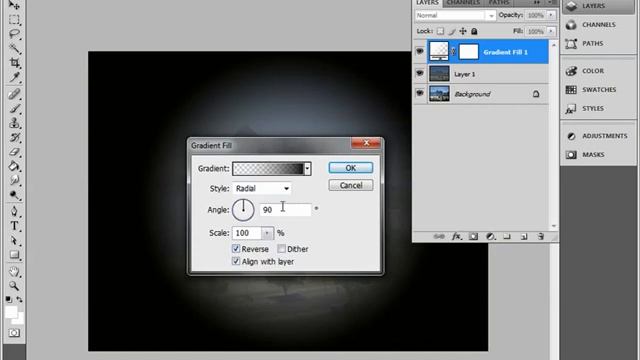Viewport: 640px width, 360px height.
Task: Open the Scale percentage dropdown arrow
Action: [x=267, y=233]
